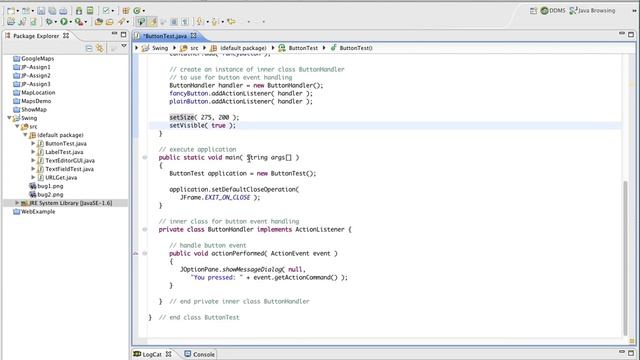
Task: Click the Open Type icon
Action: point(99,22)
